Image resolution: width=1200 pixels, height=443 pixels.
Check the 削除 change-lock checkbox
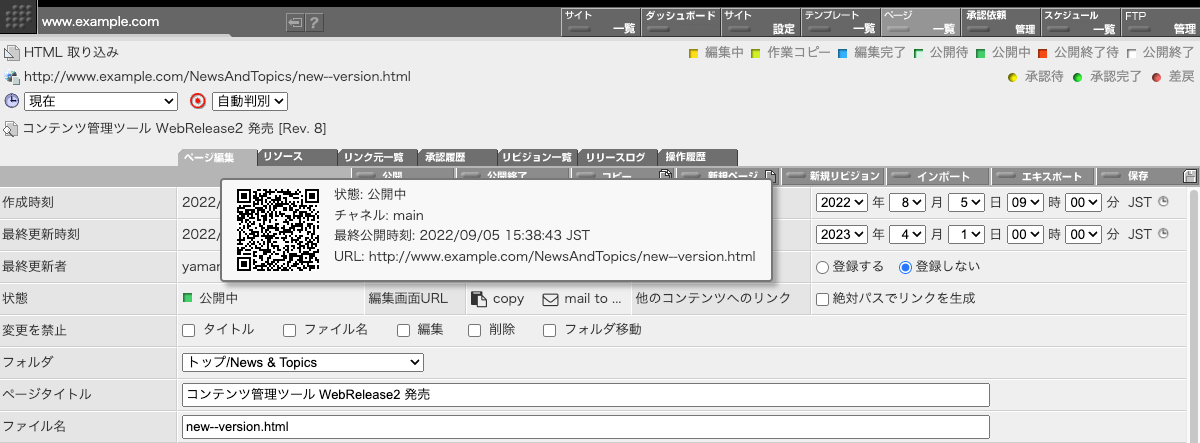pyautogui.click(x=476, y=330)
